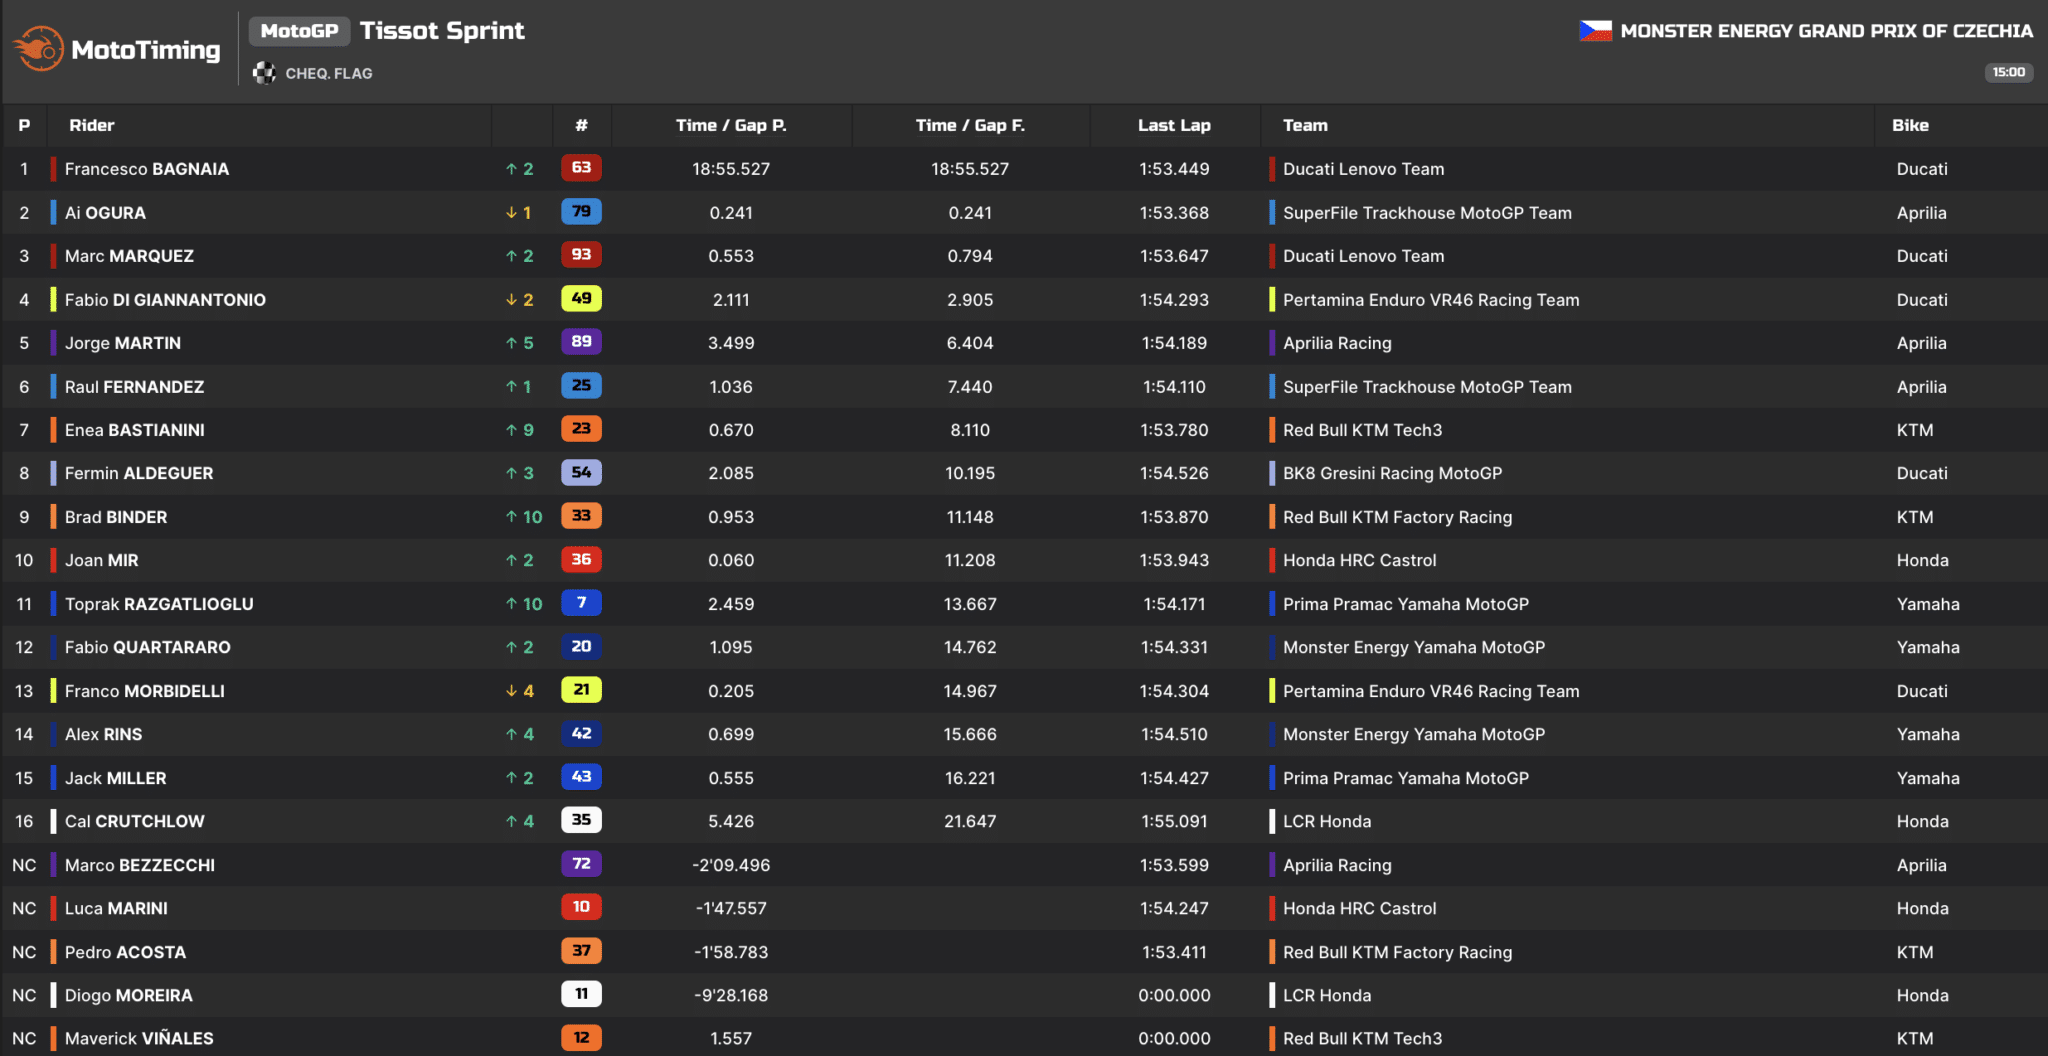Click Rins's number 42 badge
The image size is (2048, 1056).
coord(581,734)
